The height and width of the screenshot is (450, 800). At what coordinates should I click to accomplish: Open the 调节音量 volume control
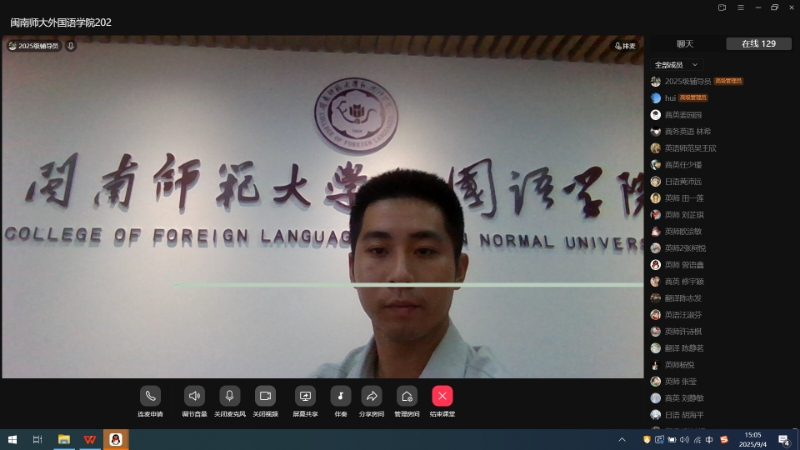pos(194,396)
